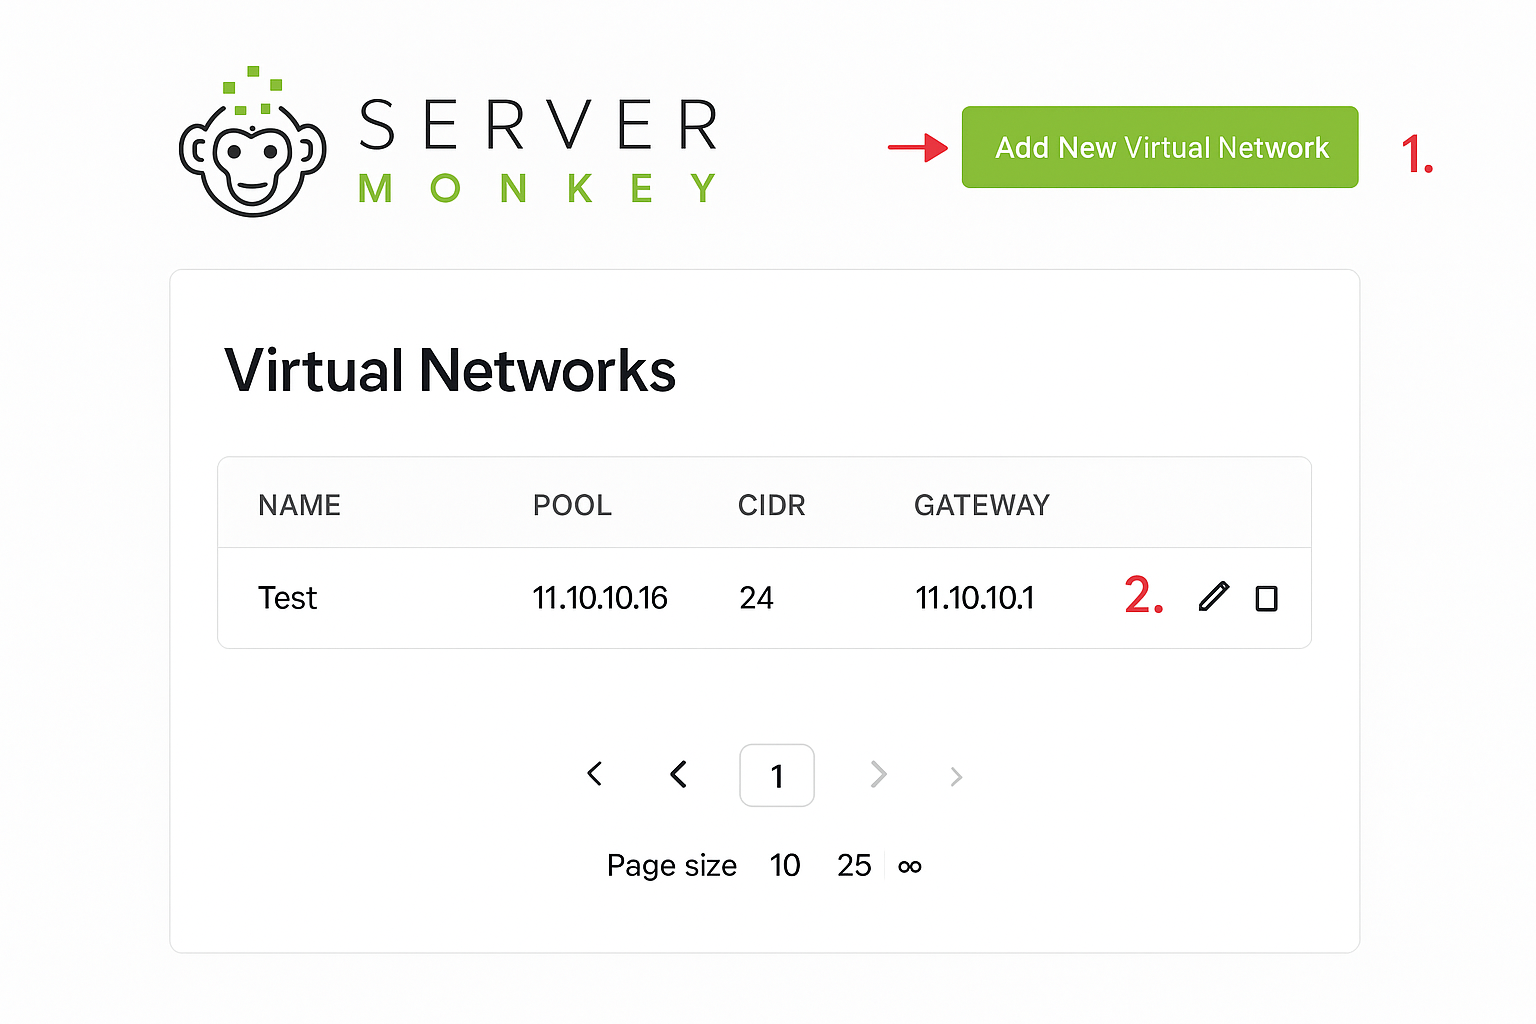Image resolution: width=1536 pixels, height=1024 pixels.
Task: Set page size to infinity symbol
Action: click(x=910, y=866)
